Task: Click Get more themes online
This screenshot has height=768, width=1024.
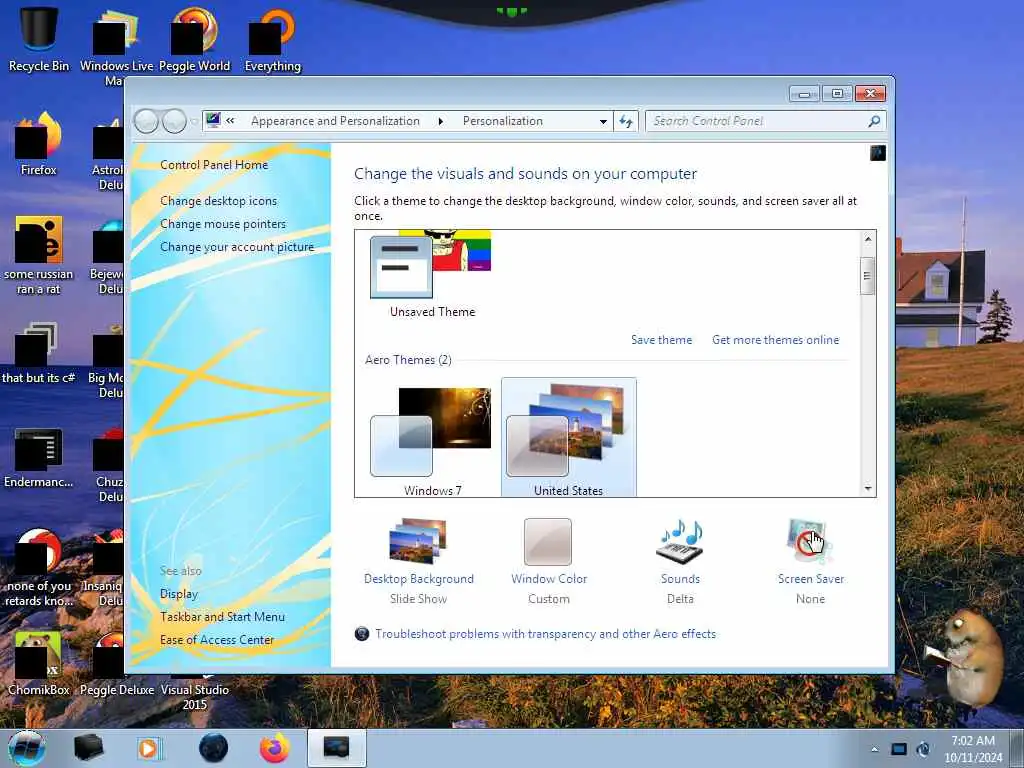Action: 775,340
